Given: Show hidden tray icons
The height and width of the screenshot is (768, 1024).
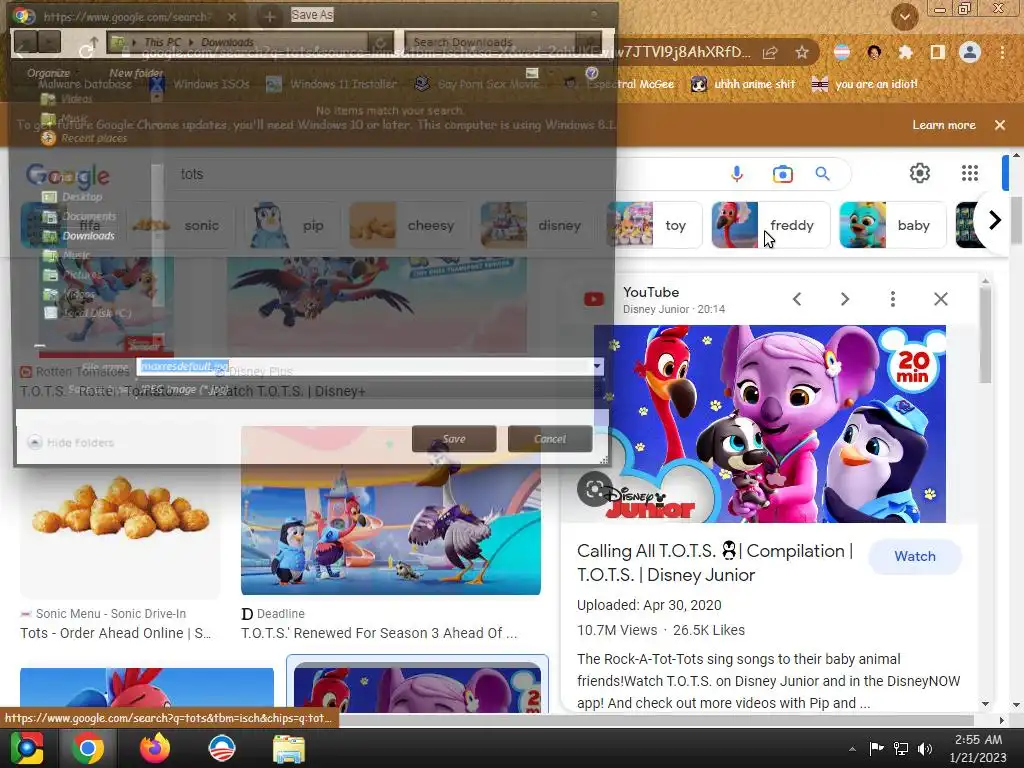Looking at the screenshot, I should click(852, 749).
